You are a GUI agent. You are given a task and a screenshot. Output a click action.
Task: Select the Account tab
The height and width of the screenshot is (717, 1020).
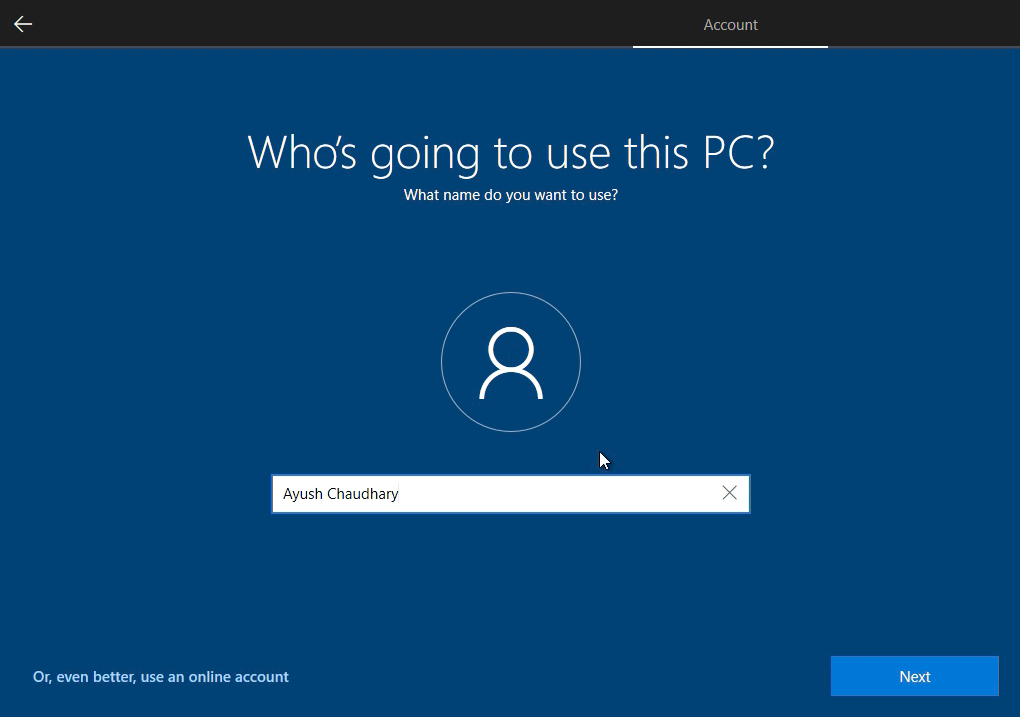coord(730,25)
